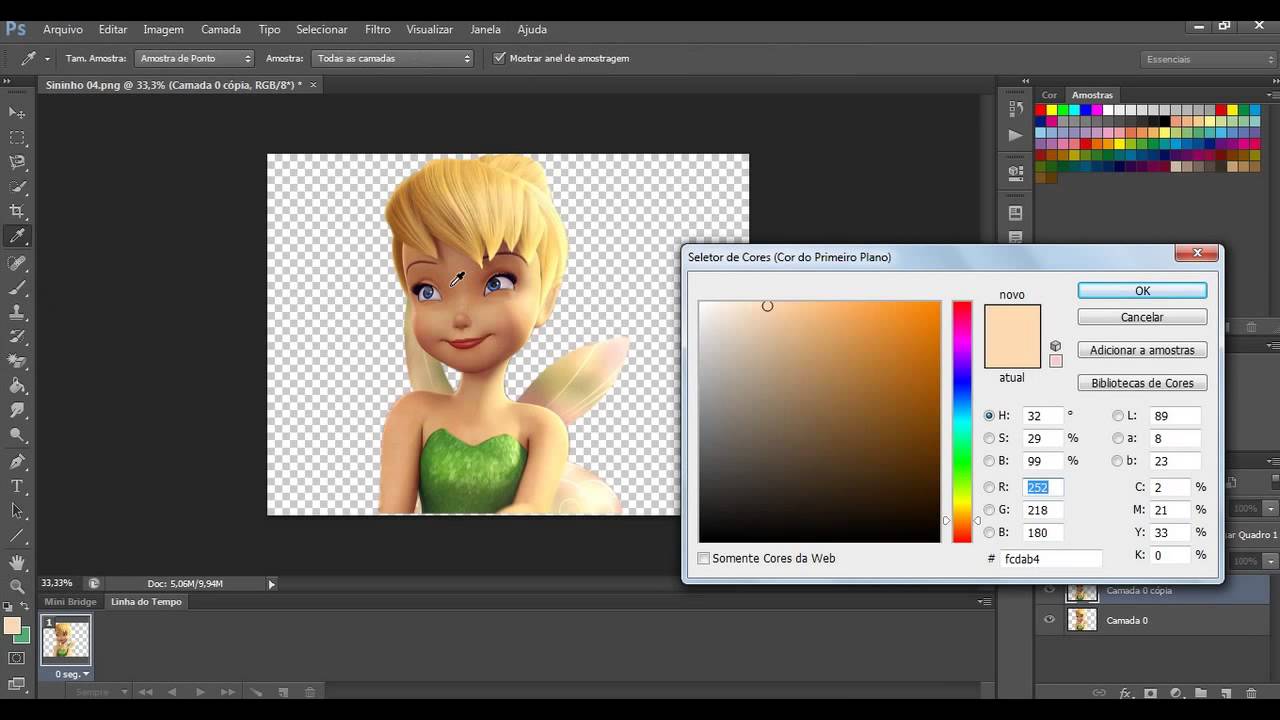Open the timeline panel flyout menu

click(x=984, y=602)
